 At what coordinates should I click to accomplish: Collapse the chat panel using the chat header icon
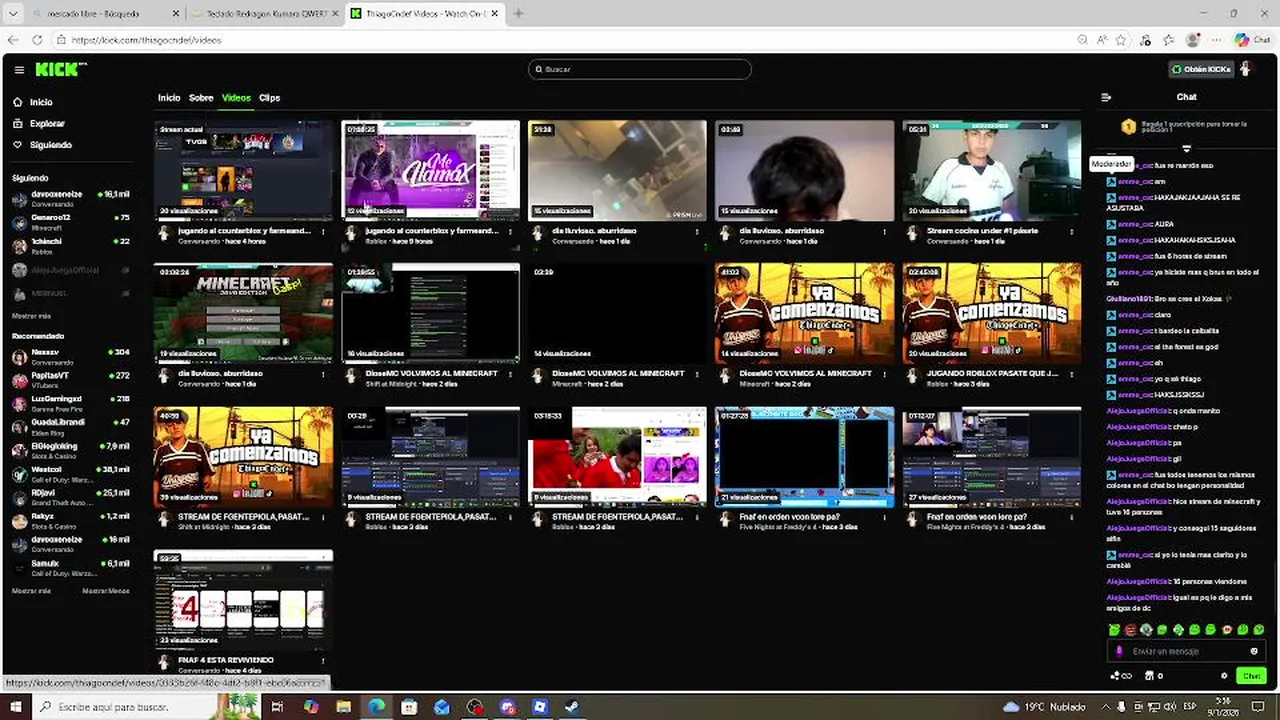tap(1106, 97)
